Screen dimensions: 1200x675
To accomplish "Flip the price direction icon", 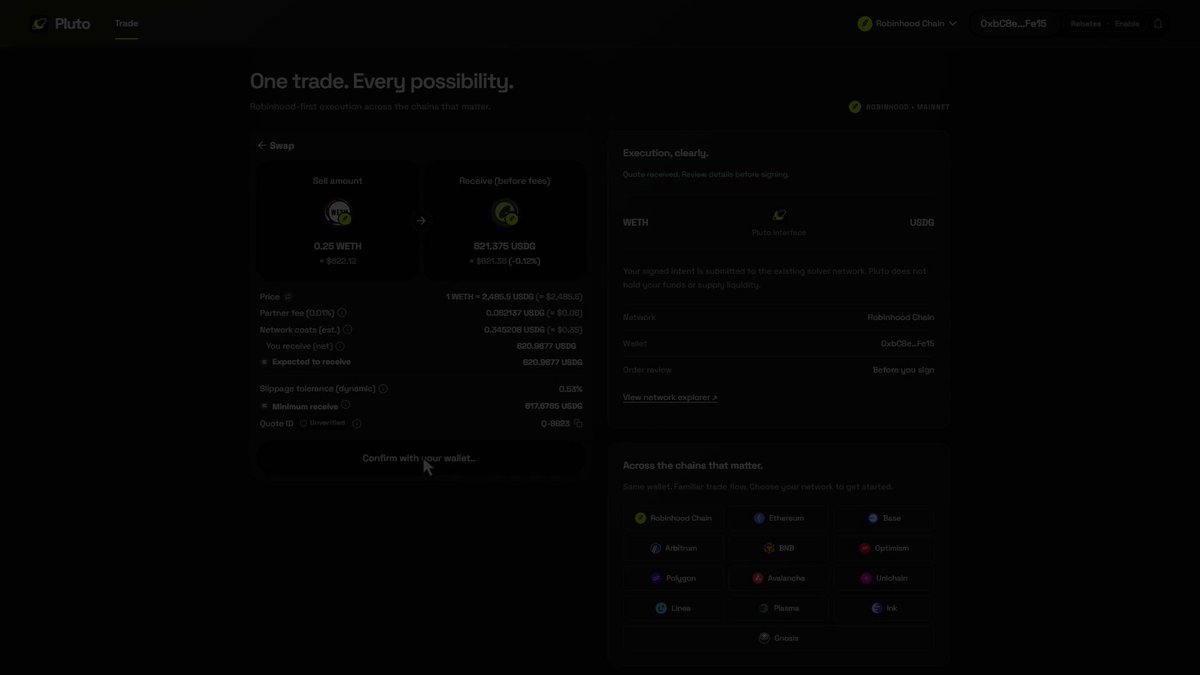I will click(288, 297).
